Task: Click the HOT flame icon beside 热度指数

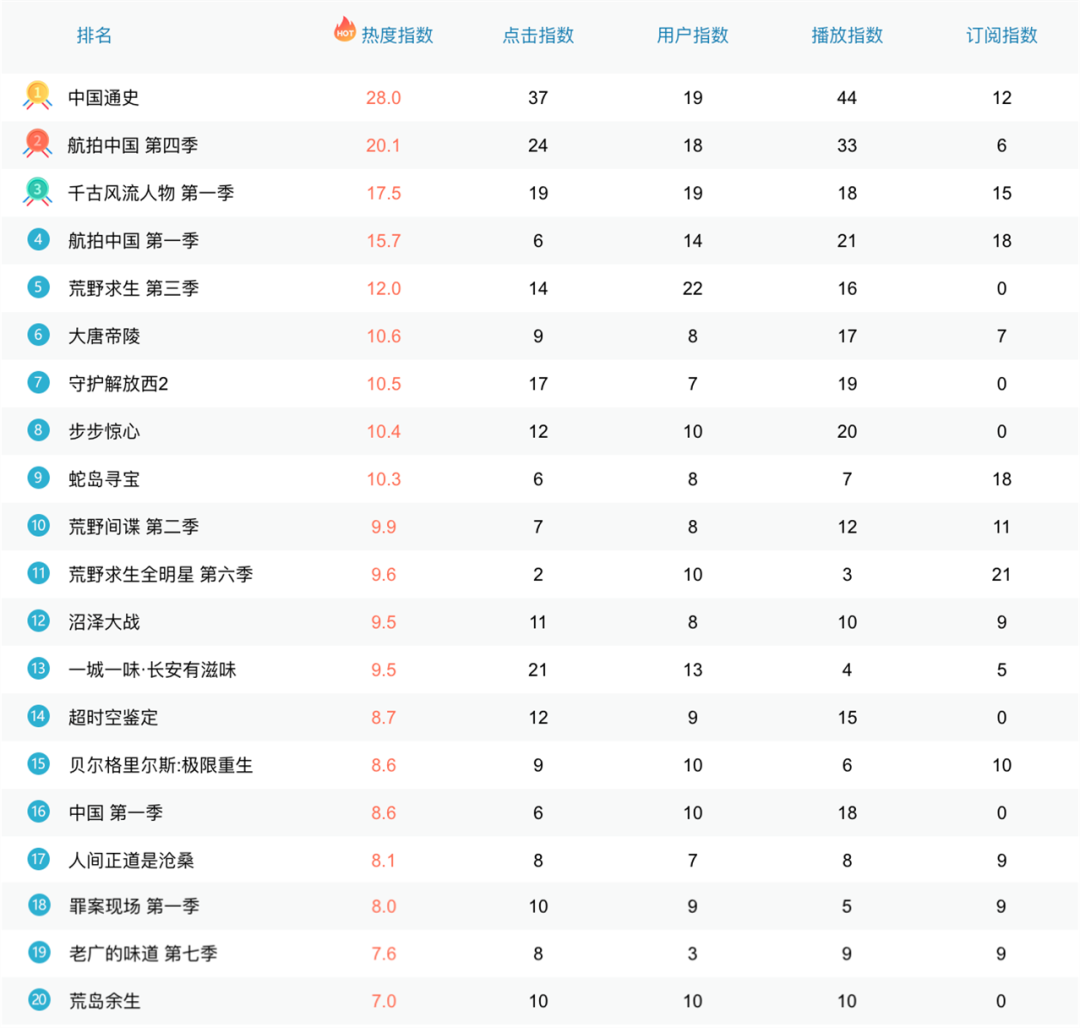Action: 344,30
